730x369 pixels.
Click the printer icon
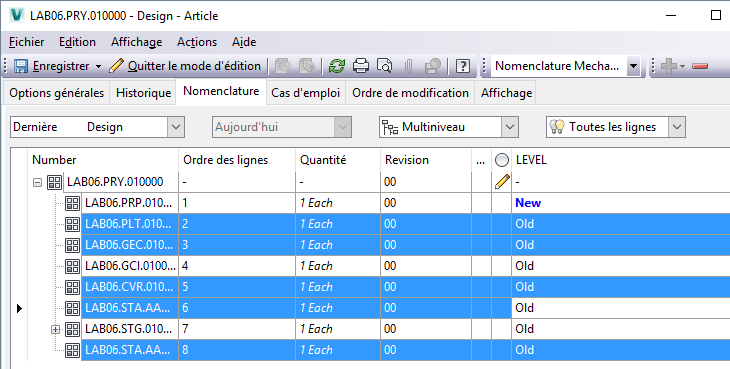click(361, 66)
